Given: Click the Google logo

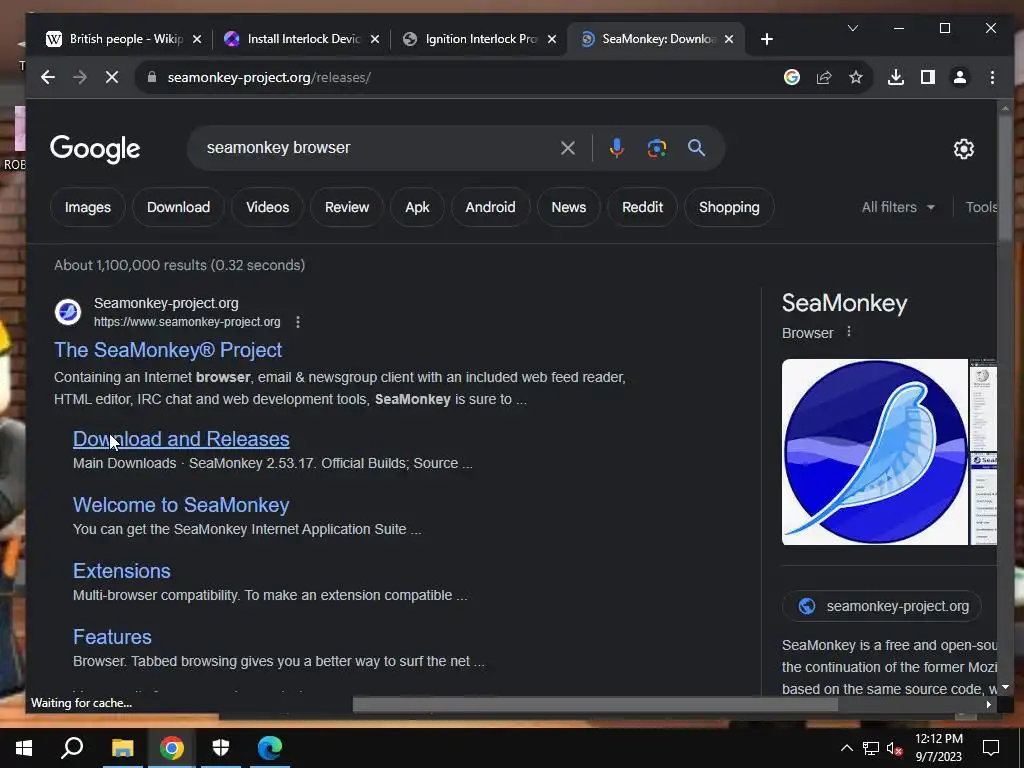Looking at the screenshot, I should point(95,149).
